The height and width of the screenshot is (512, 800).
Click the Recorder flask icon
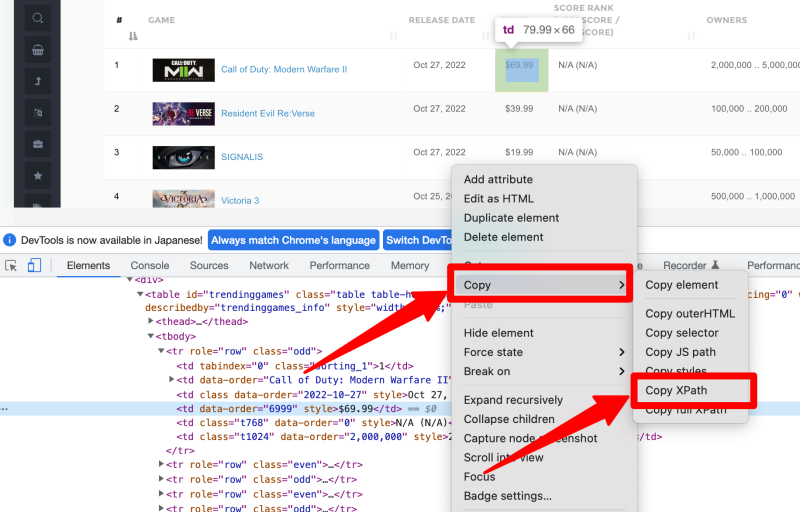(715, 265)
